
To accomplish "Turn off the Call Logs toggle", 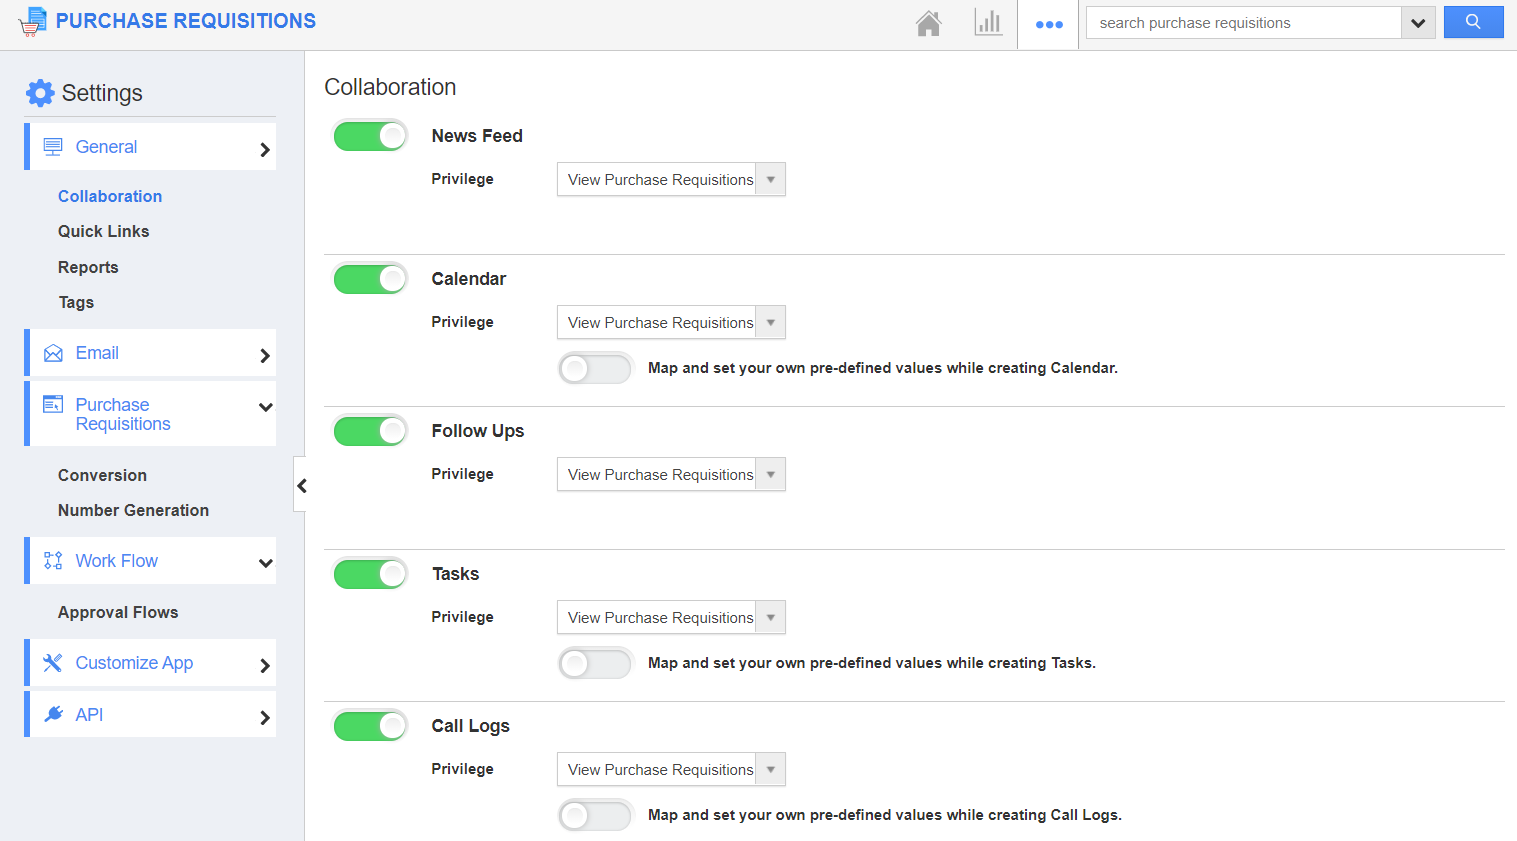I will [x=370, y=726].
